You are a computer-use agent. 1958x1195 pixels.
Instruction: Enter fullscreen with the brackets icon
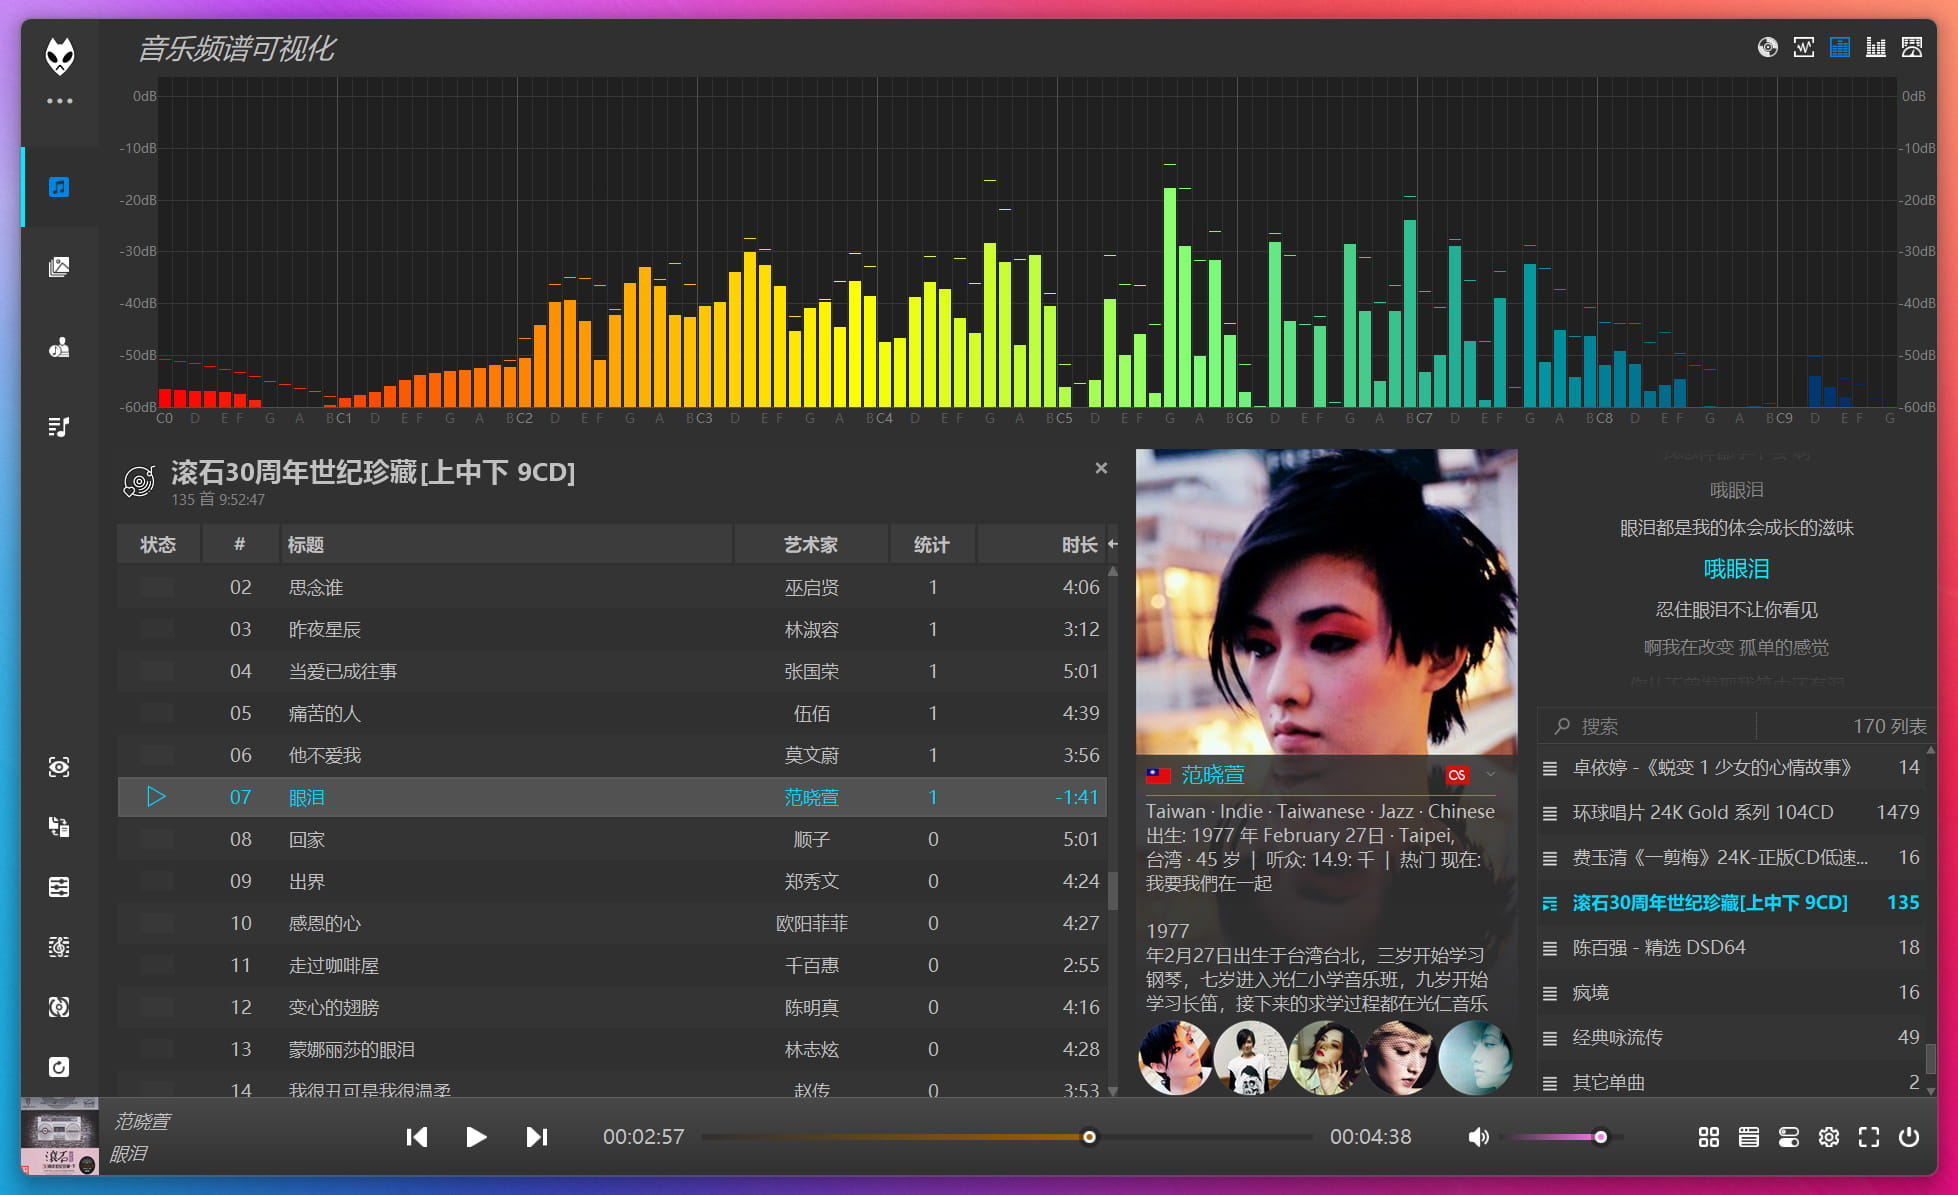tap(1869, 1137)
